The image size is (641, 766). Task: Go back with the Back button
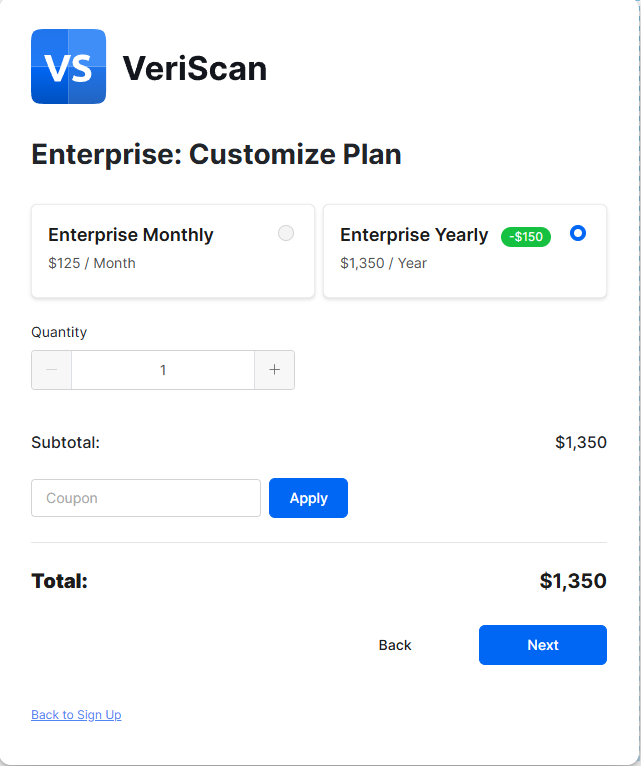[395, 645]
